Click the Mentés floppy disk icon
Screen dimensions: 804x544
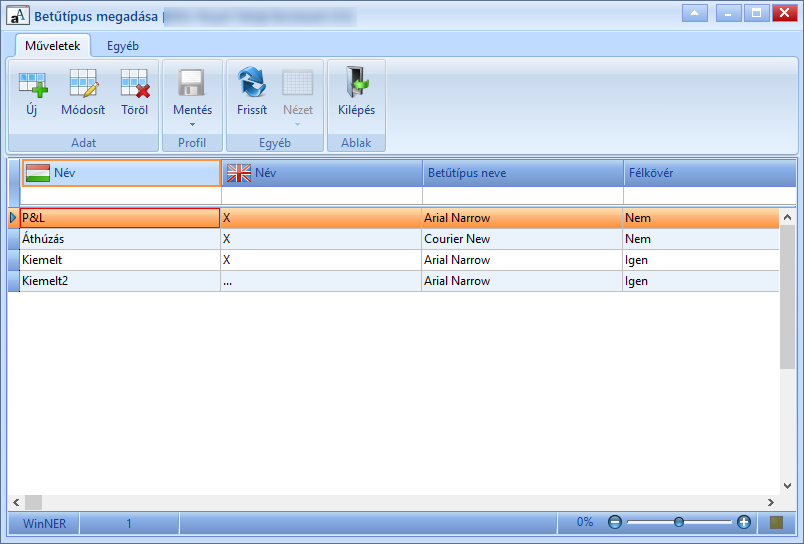tap(192, 83)
